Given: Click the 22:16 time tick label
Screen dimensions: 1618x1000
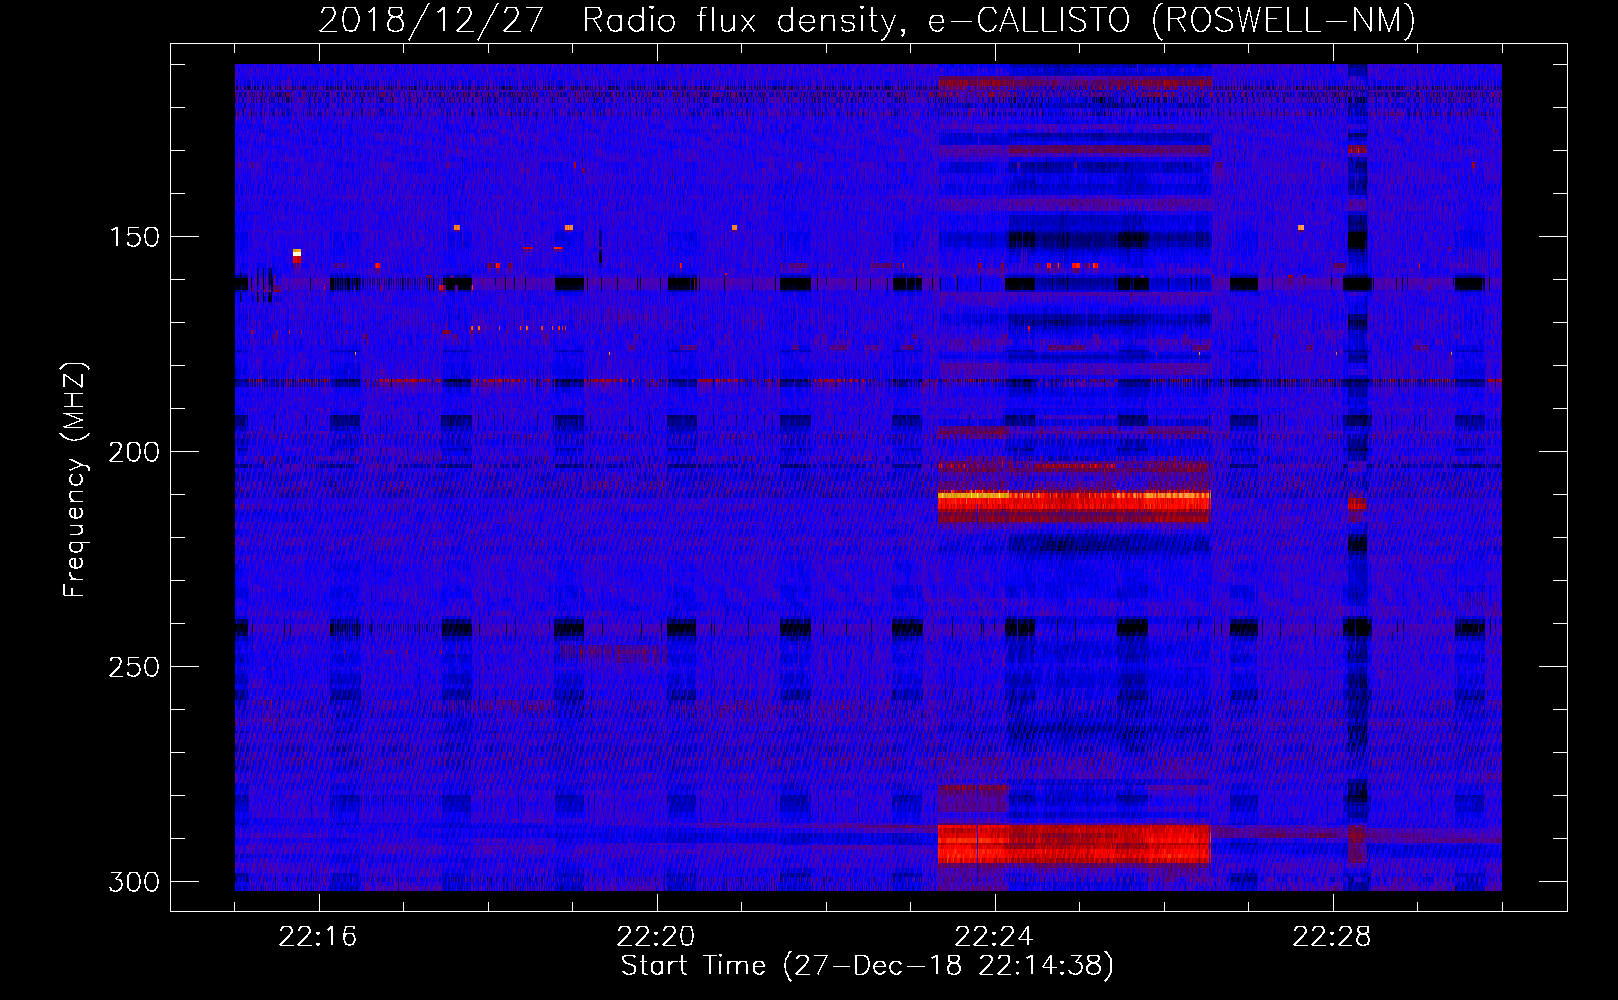Looking at the screenshot, I should tap(318, 937).
